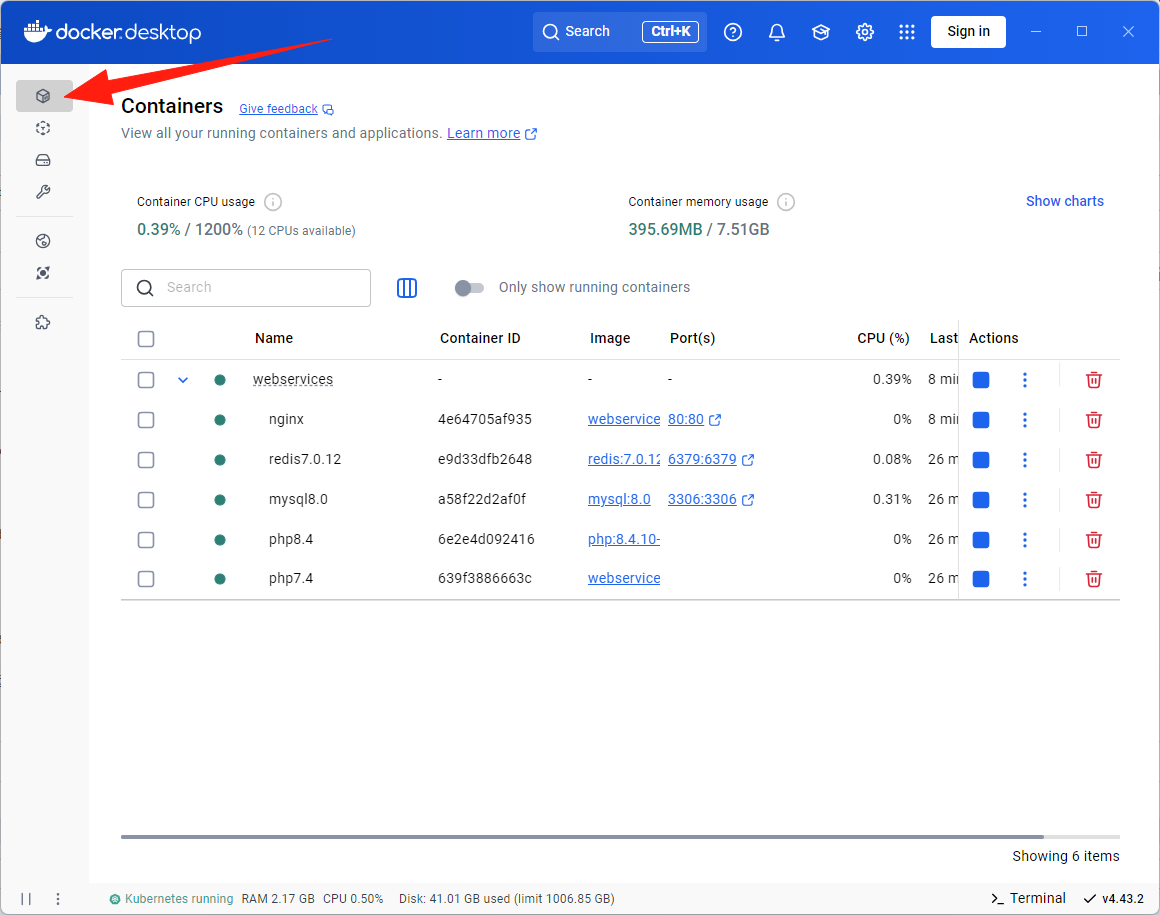Image resolution: width=1160 pixels, height=915 pixels.
Task: Delete the webservices stack
Action: click(1093, 380)
